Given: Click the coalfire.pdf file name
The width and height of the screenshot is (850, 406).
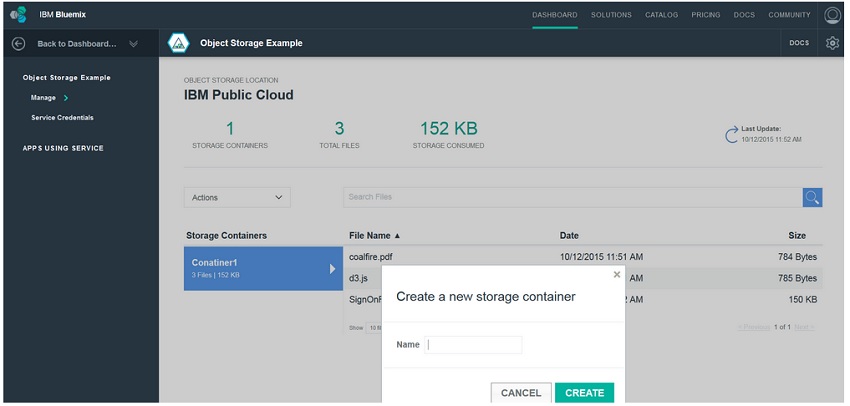Looking at the screenshot, I should tap(371, 257).
